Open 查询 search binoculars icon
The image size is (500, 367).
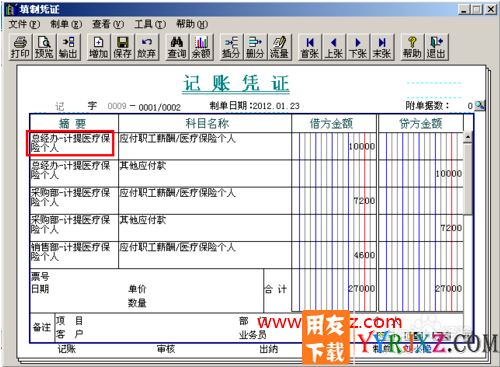(x=176, y=47)
